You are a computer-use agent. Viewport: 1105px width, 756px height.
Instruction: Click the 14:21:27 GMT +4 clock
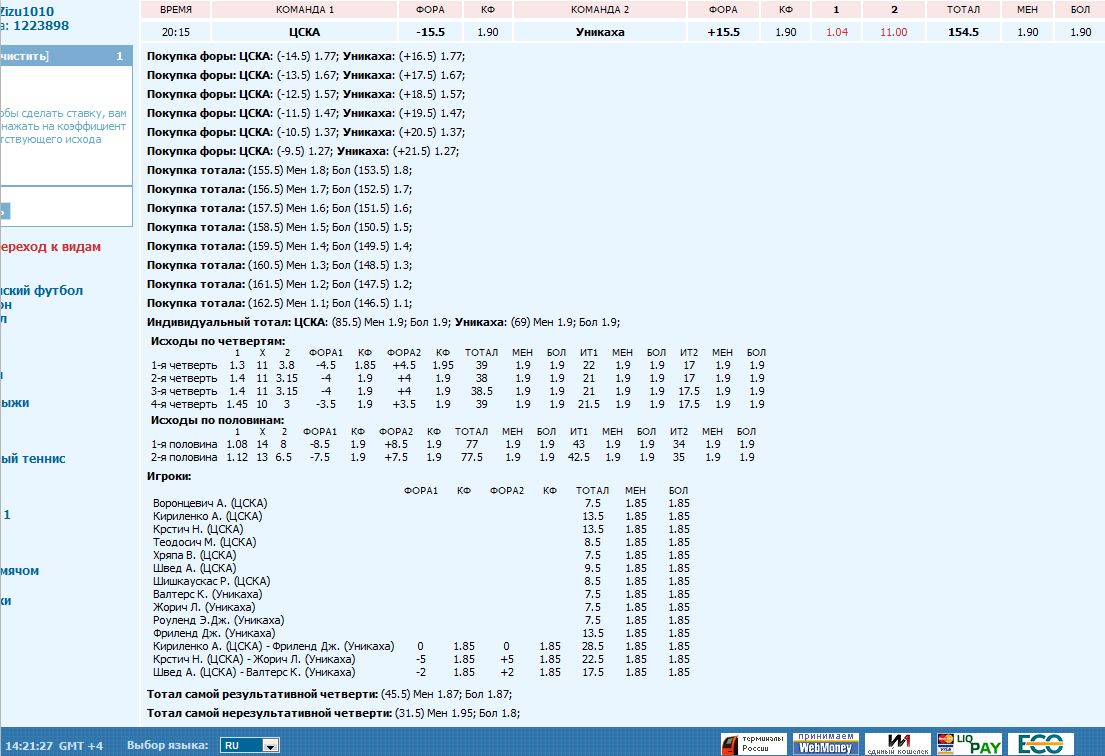(x=54, y=745)
